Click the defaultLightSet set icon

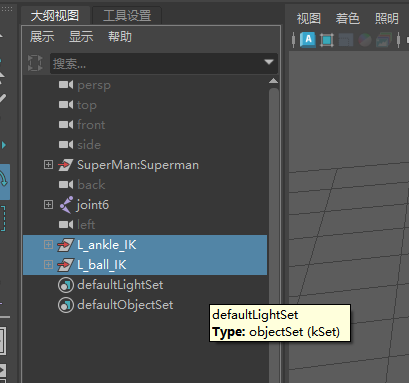(x=66, y=285)
